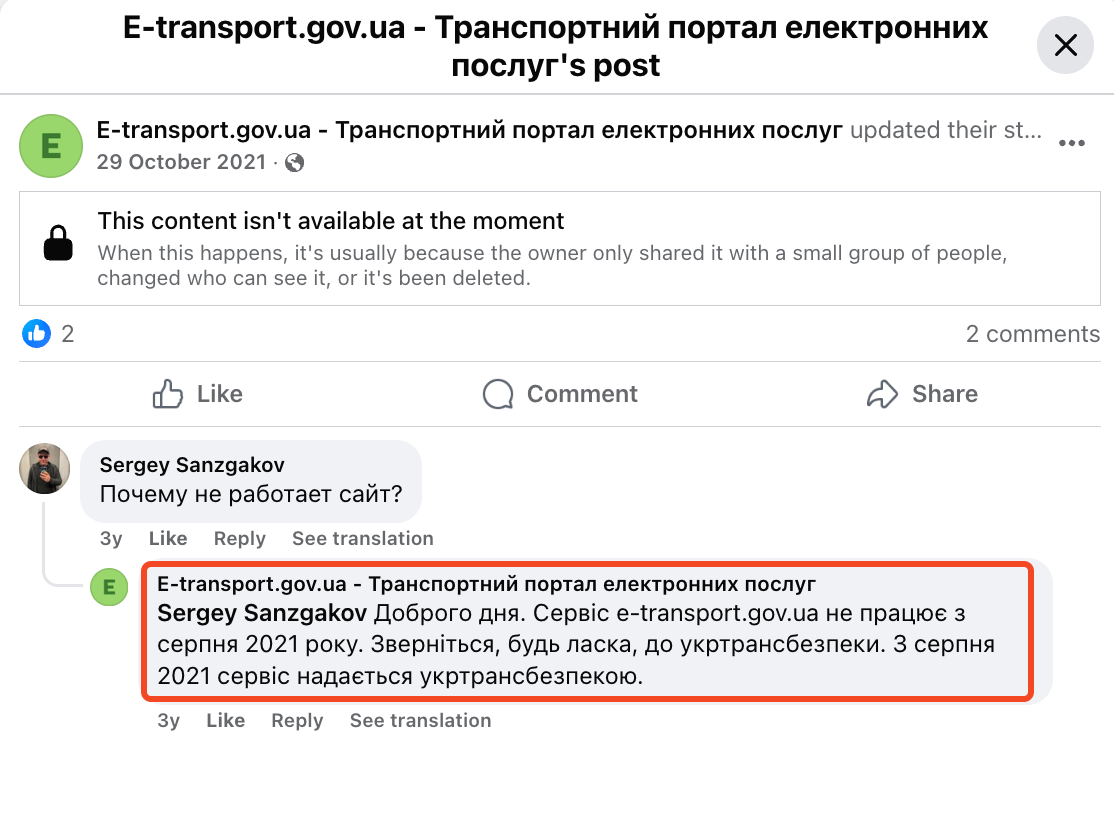Open Sergey Sanzgakov's profile picture

click(44, 469)
